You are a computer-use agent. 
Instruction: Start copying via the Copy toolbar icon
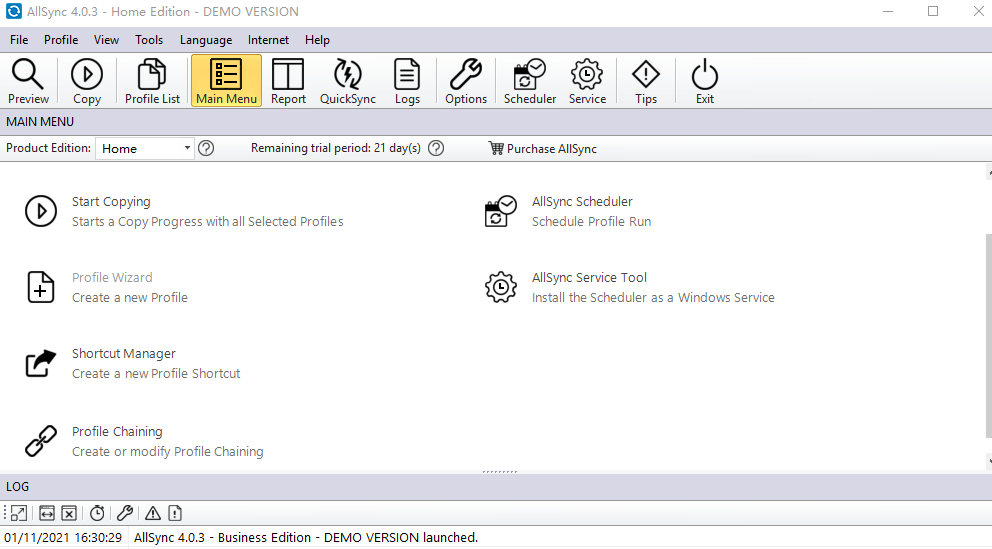tap(87, 81)
